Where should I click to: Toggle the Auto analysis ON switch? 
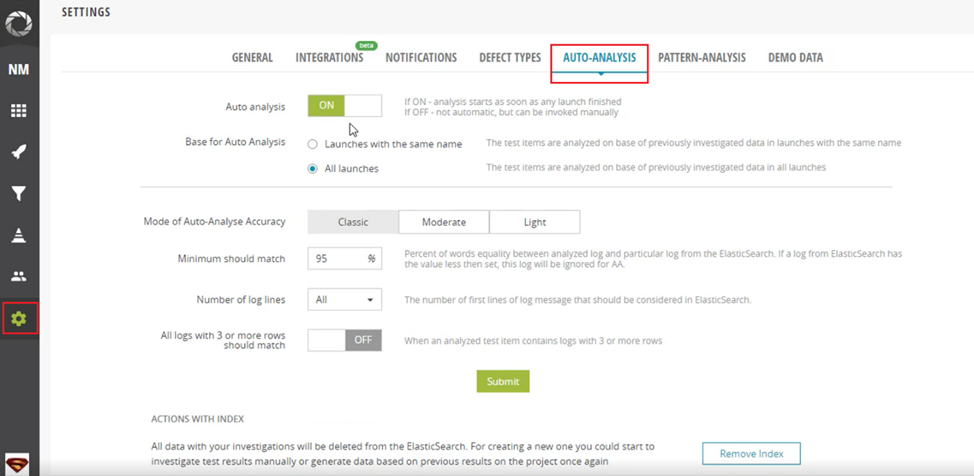pos(344,106)
